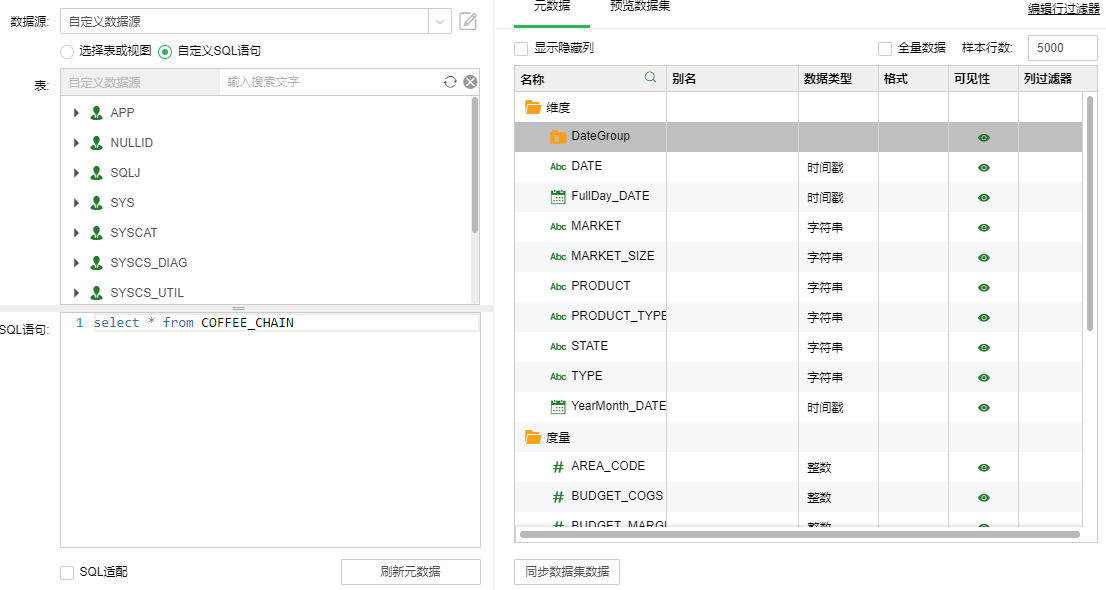Click the edit data source pencil icon
The image size is (1106, 590).
click(468, 21)
